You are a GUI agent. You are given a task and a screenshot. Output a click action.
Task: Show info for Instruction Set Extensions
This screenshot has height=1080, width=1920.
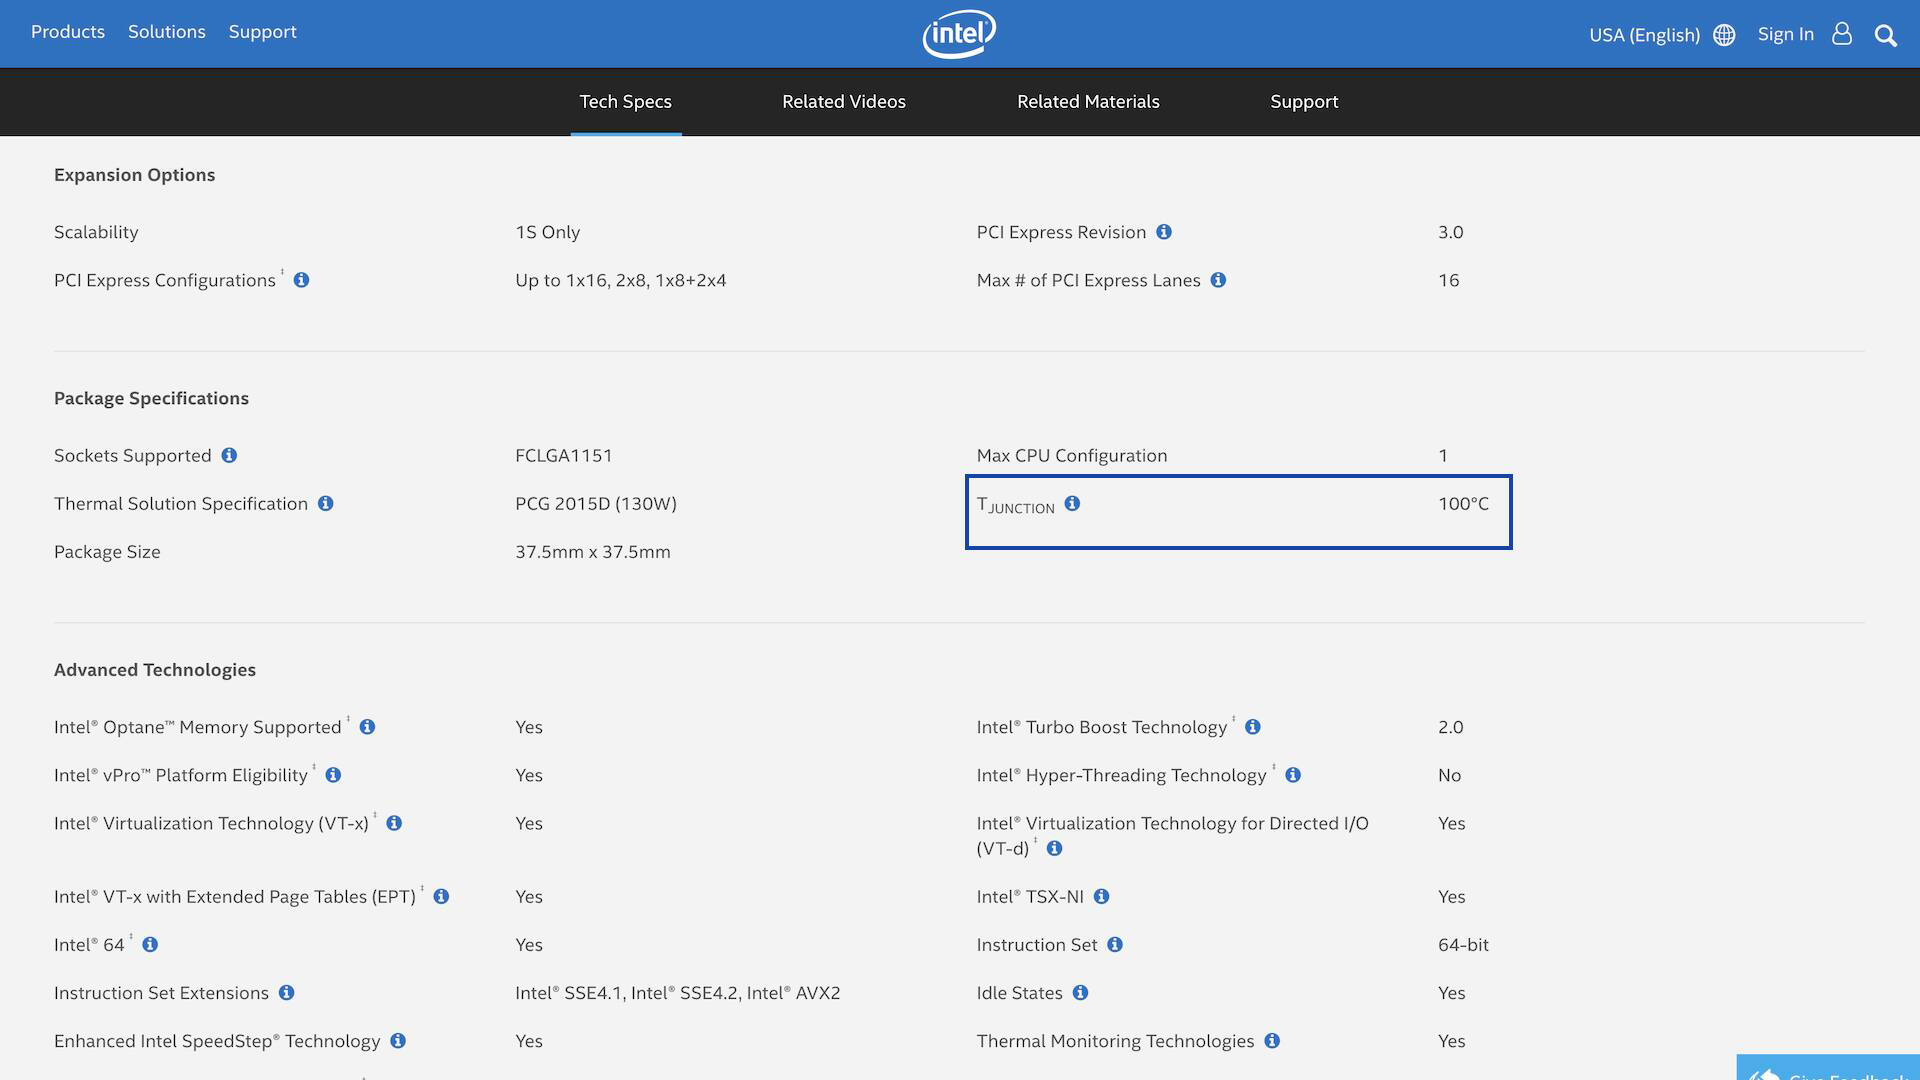point(287,993)
